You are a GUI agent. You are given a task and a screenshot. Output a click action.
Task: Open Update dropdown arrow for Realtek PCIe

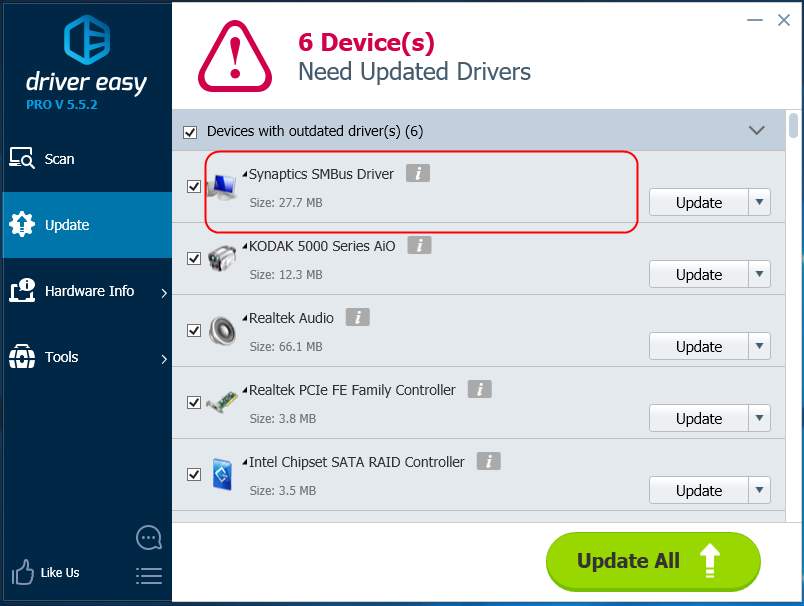click(x=759, y=418)
